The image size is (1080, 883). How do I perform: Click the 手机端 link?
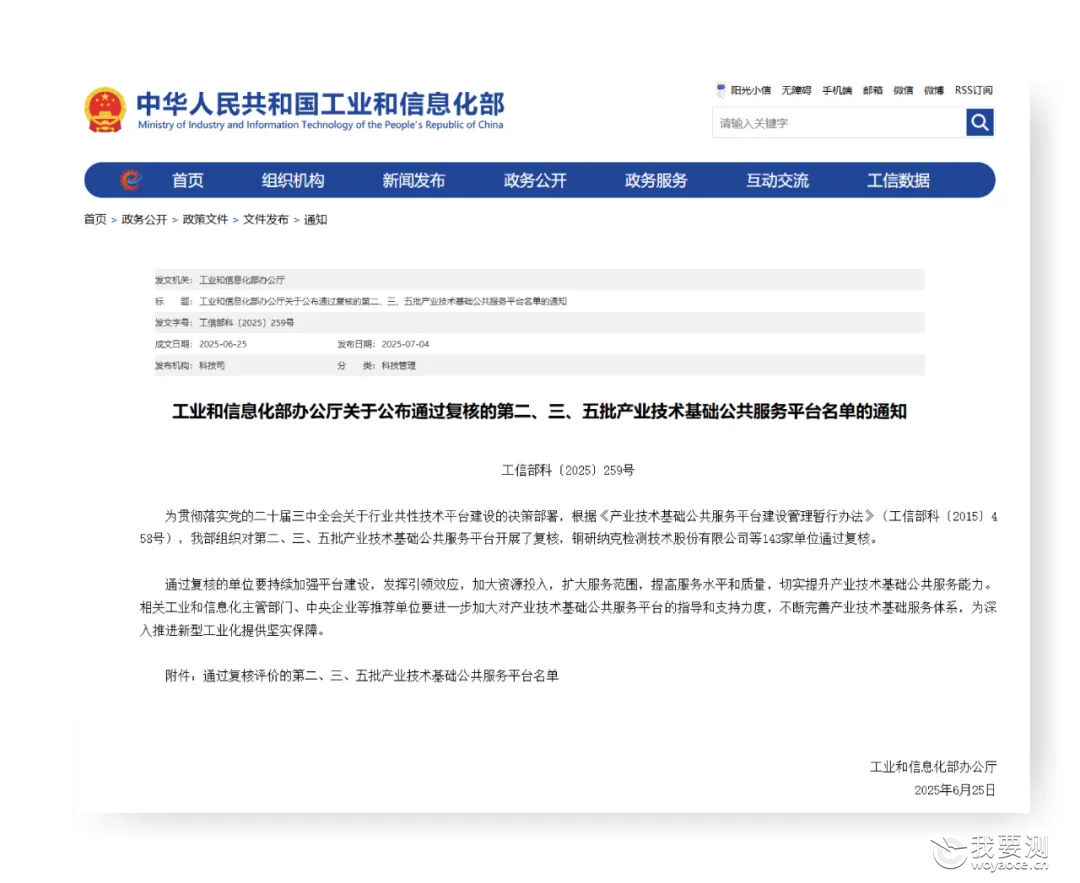(837, 90)
